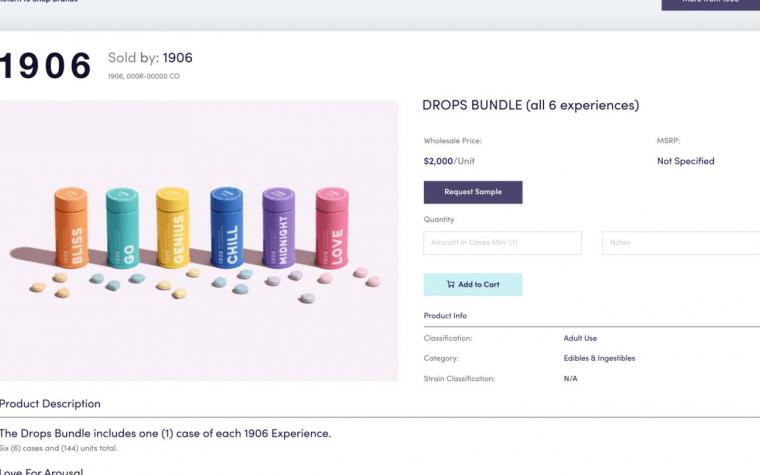Select the Product Description section heading
The height and width of the screenshot is (475, 760).
50,404
